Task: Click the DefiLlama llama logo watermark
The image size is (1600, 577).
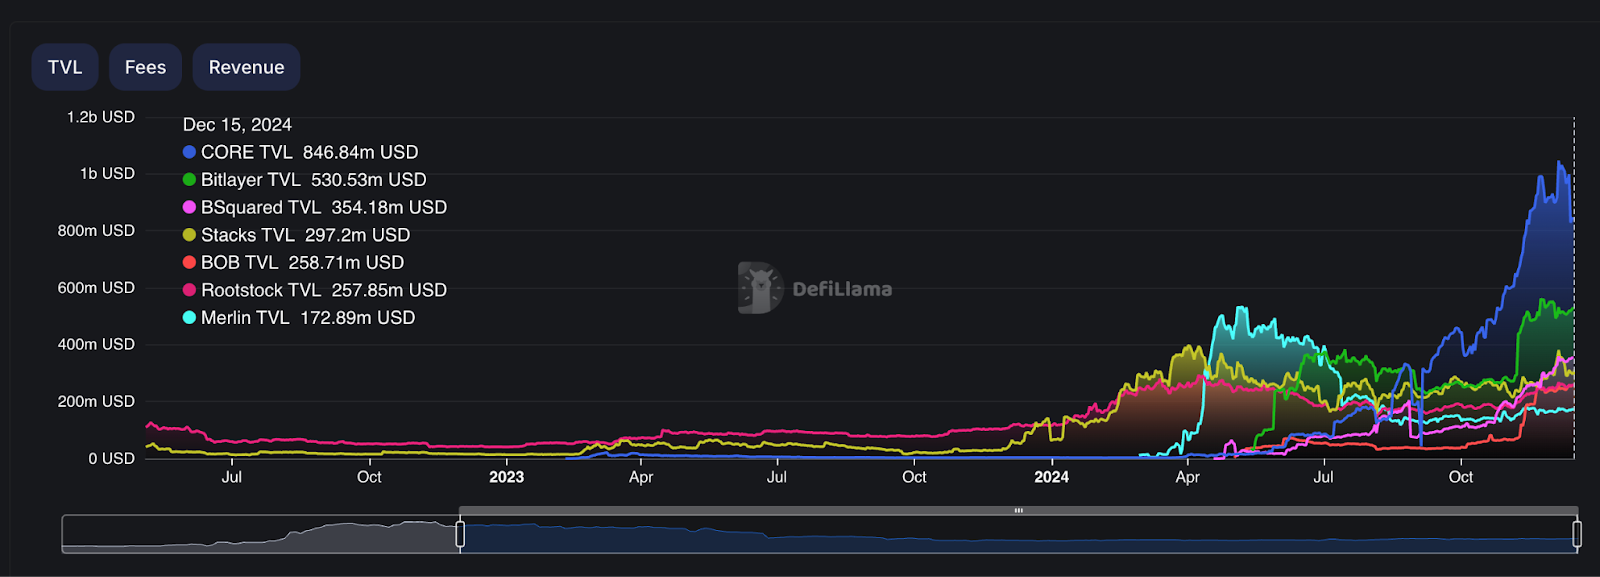Action: pyautogui.click(x=760, y=288)
